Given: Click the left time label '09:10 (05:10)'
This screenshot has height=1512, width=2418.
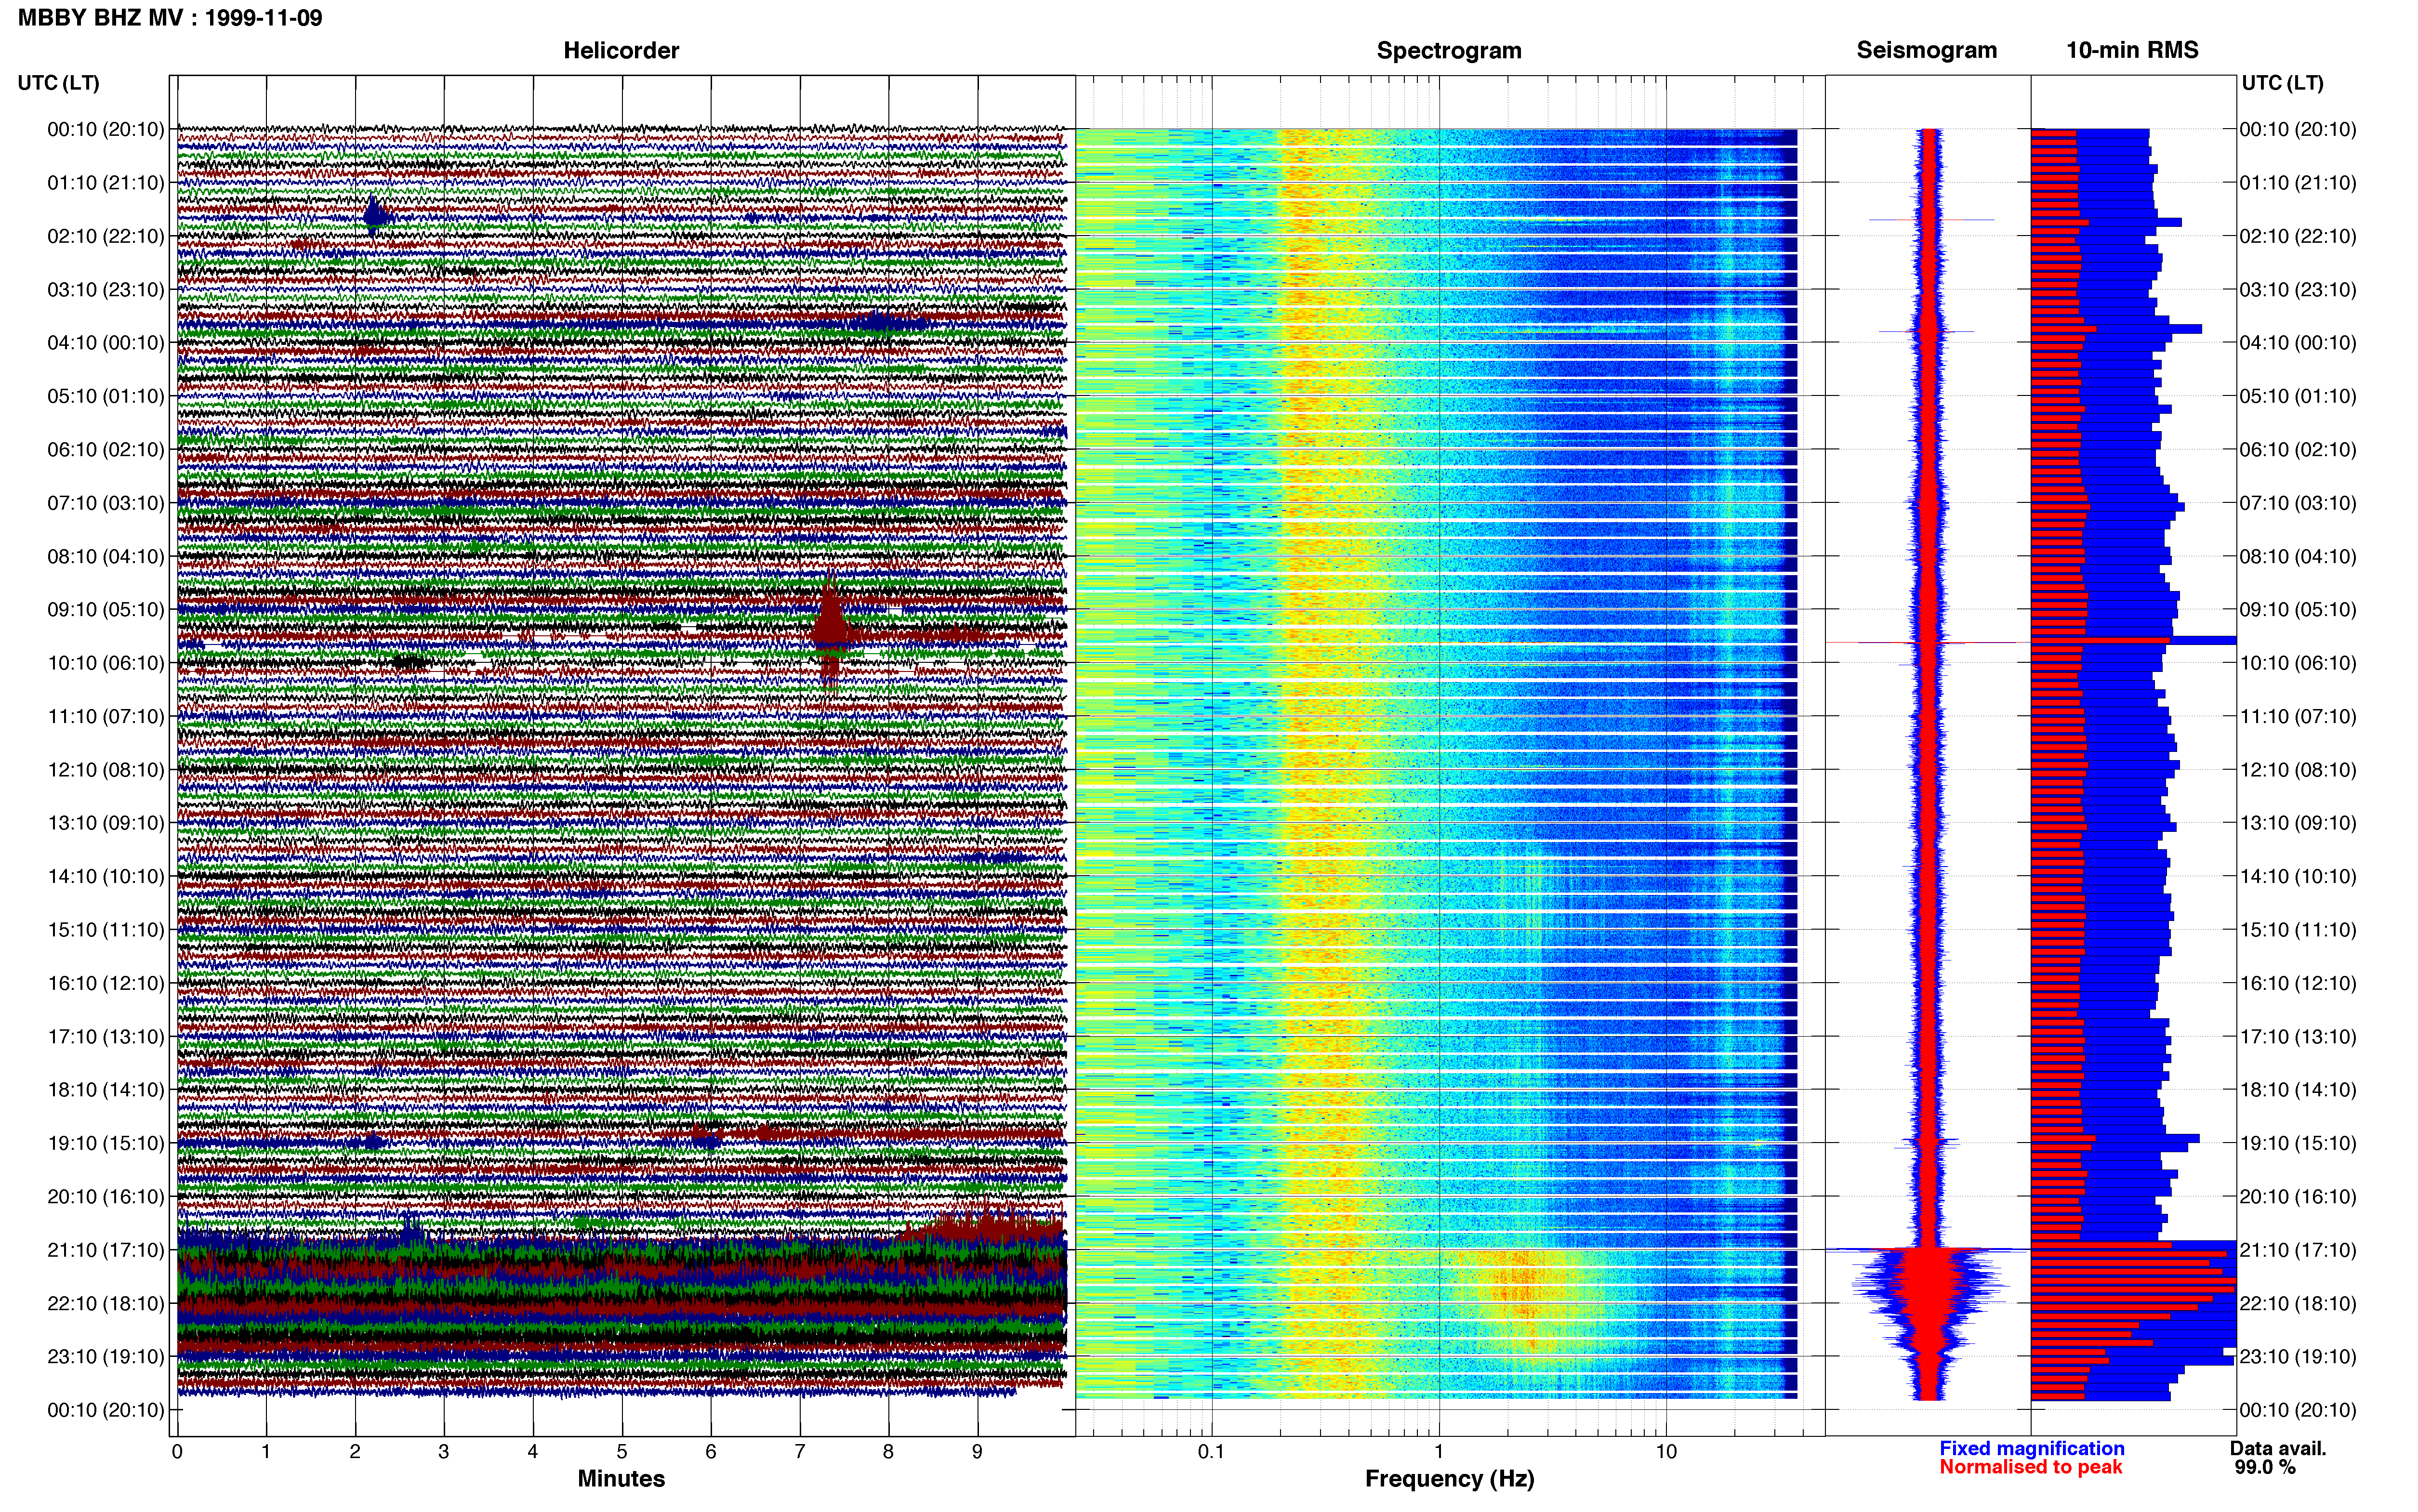Looking at the screenshot, I should click(x=105, y=610).
